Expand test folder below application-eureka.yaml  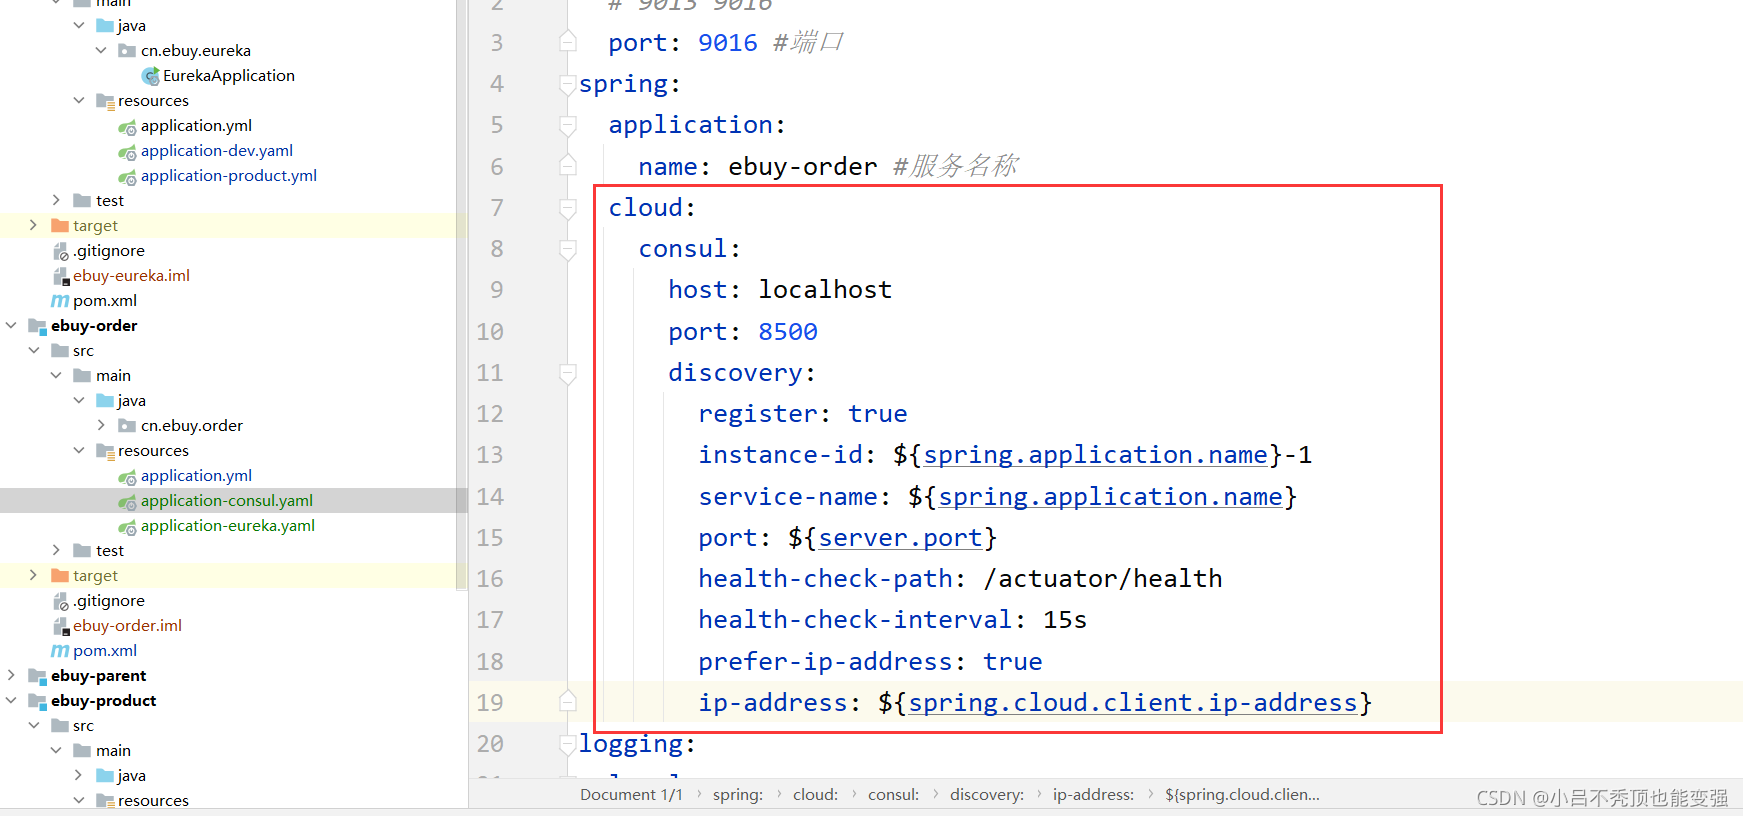click(x=56, y=550)
